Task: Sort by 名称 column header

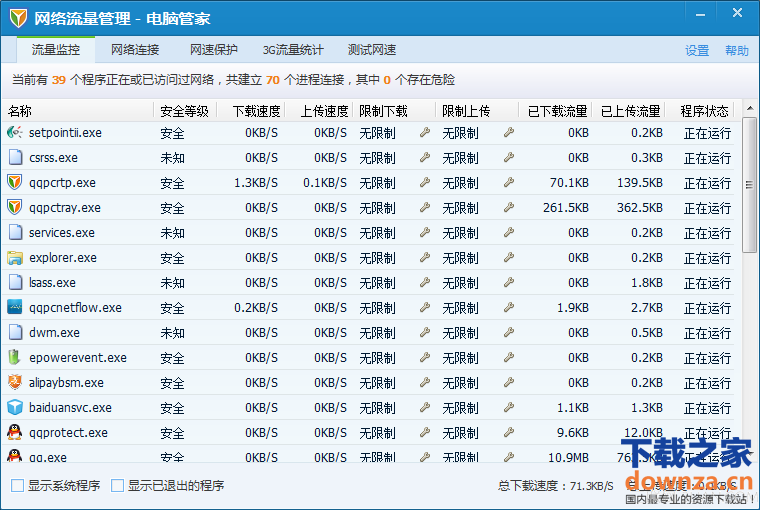Action: tap(78, 112)
